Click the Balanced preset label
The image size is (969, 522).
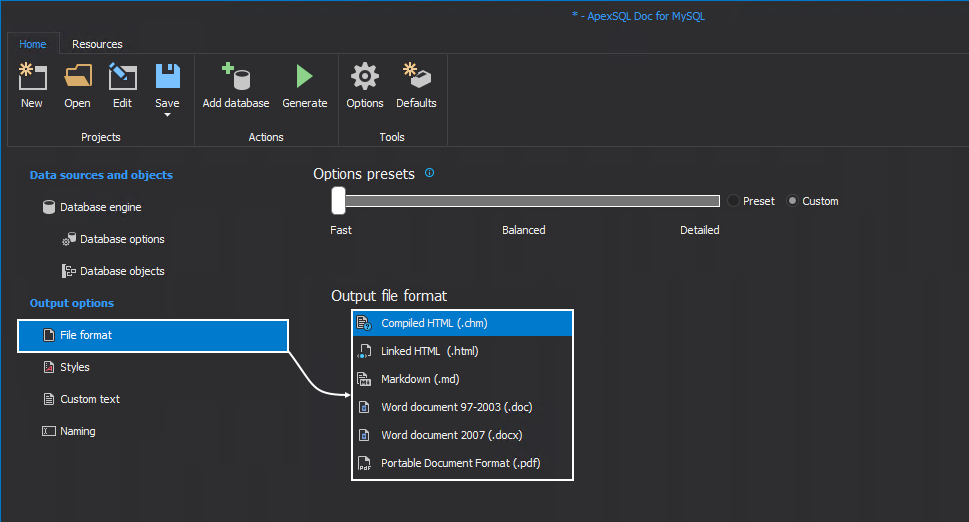[x=523, y=230]
